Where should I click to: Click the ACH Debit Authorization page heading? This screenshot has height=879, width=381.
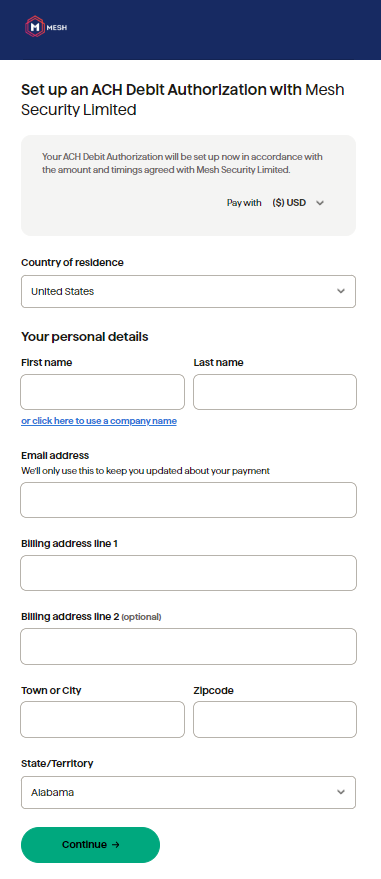[183, 100]
